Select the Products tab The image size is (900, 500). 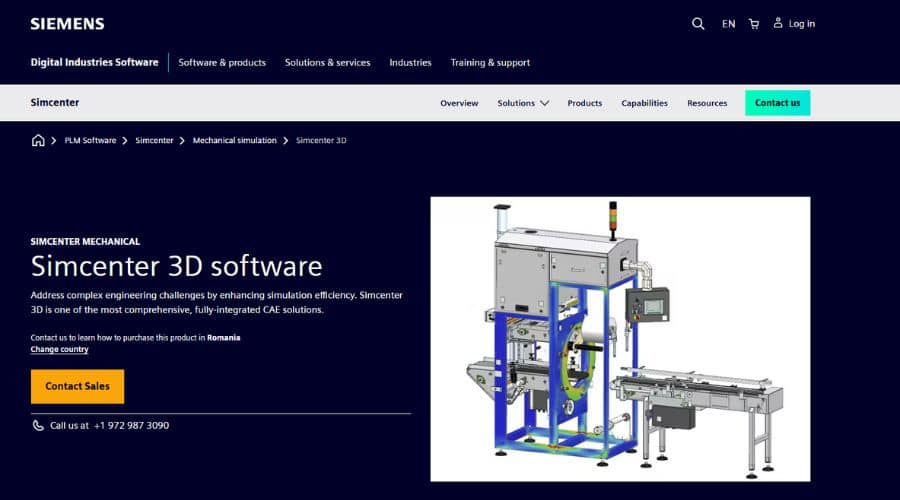coord(585,103)
